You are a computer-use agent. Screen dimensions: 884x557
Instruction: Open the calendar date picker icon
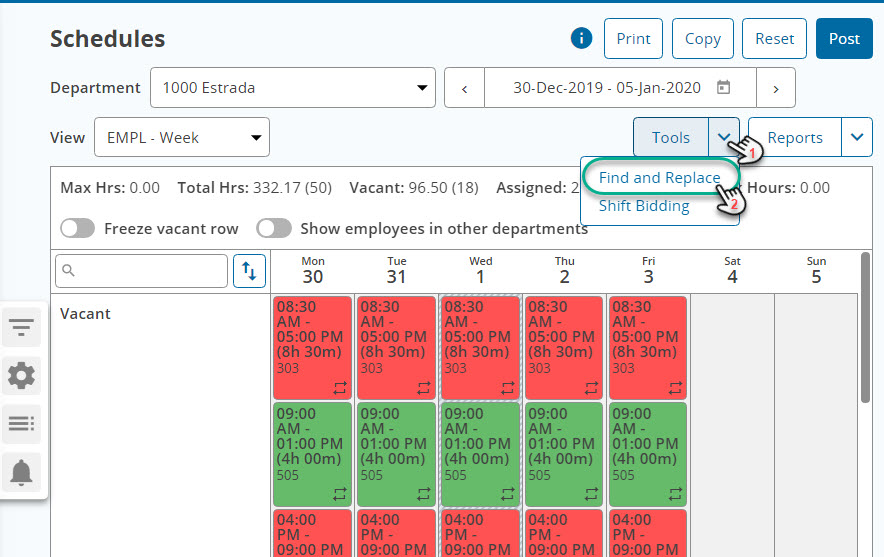click(x=723, y=87)
